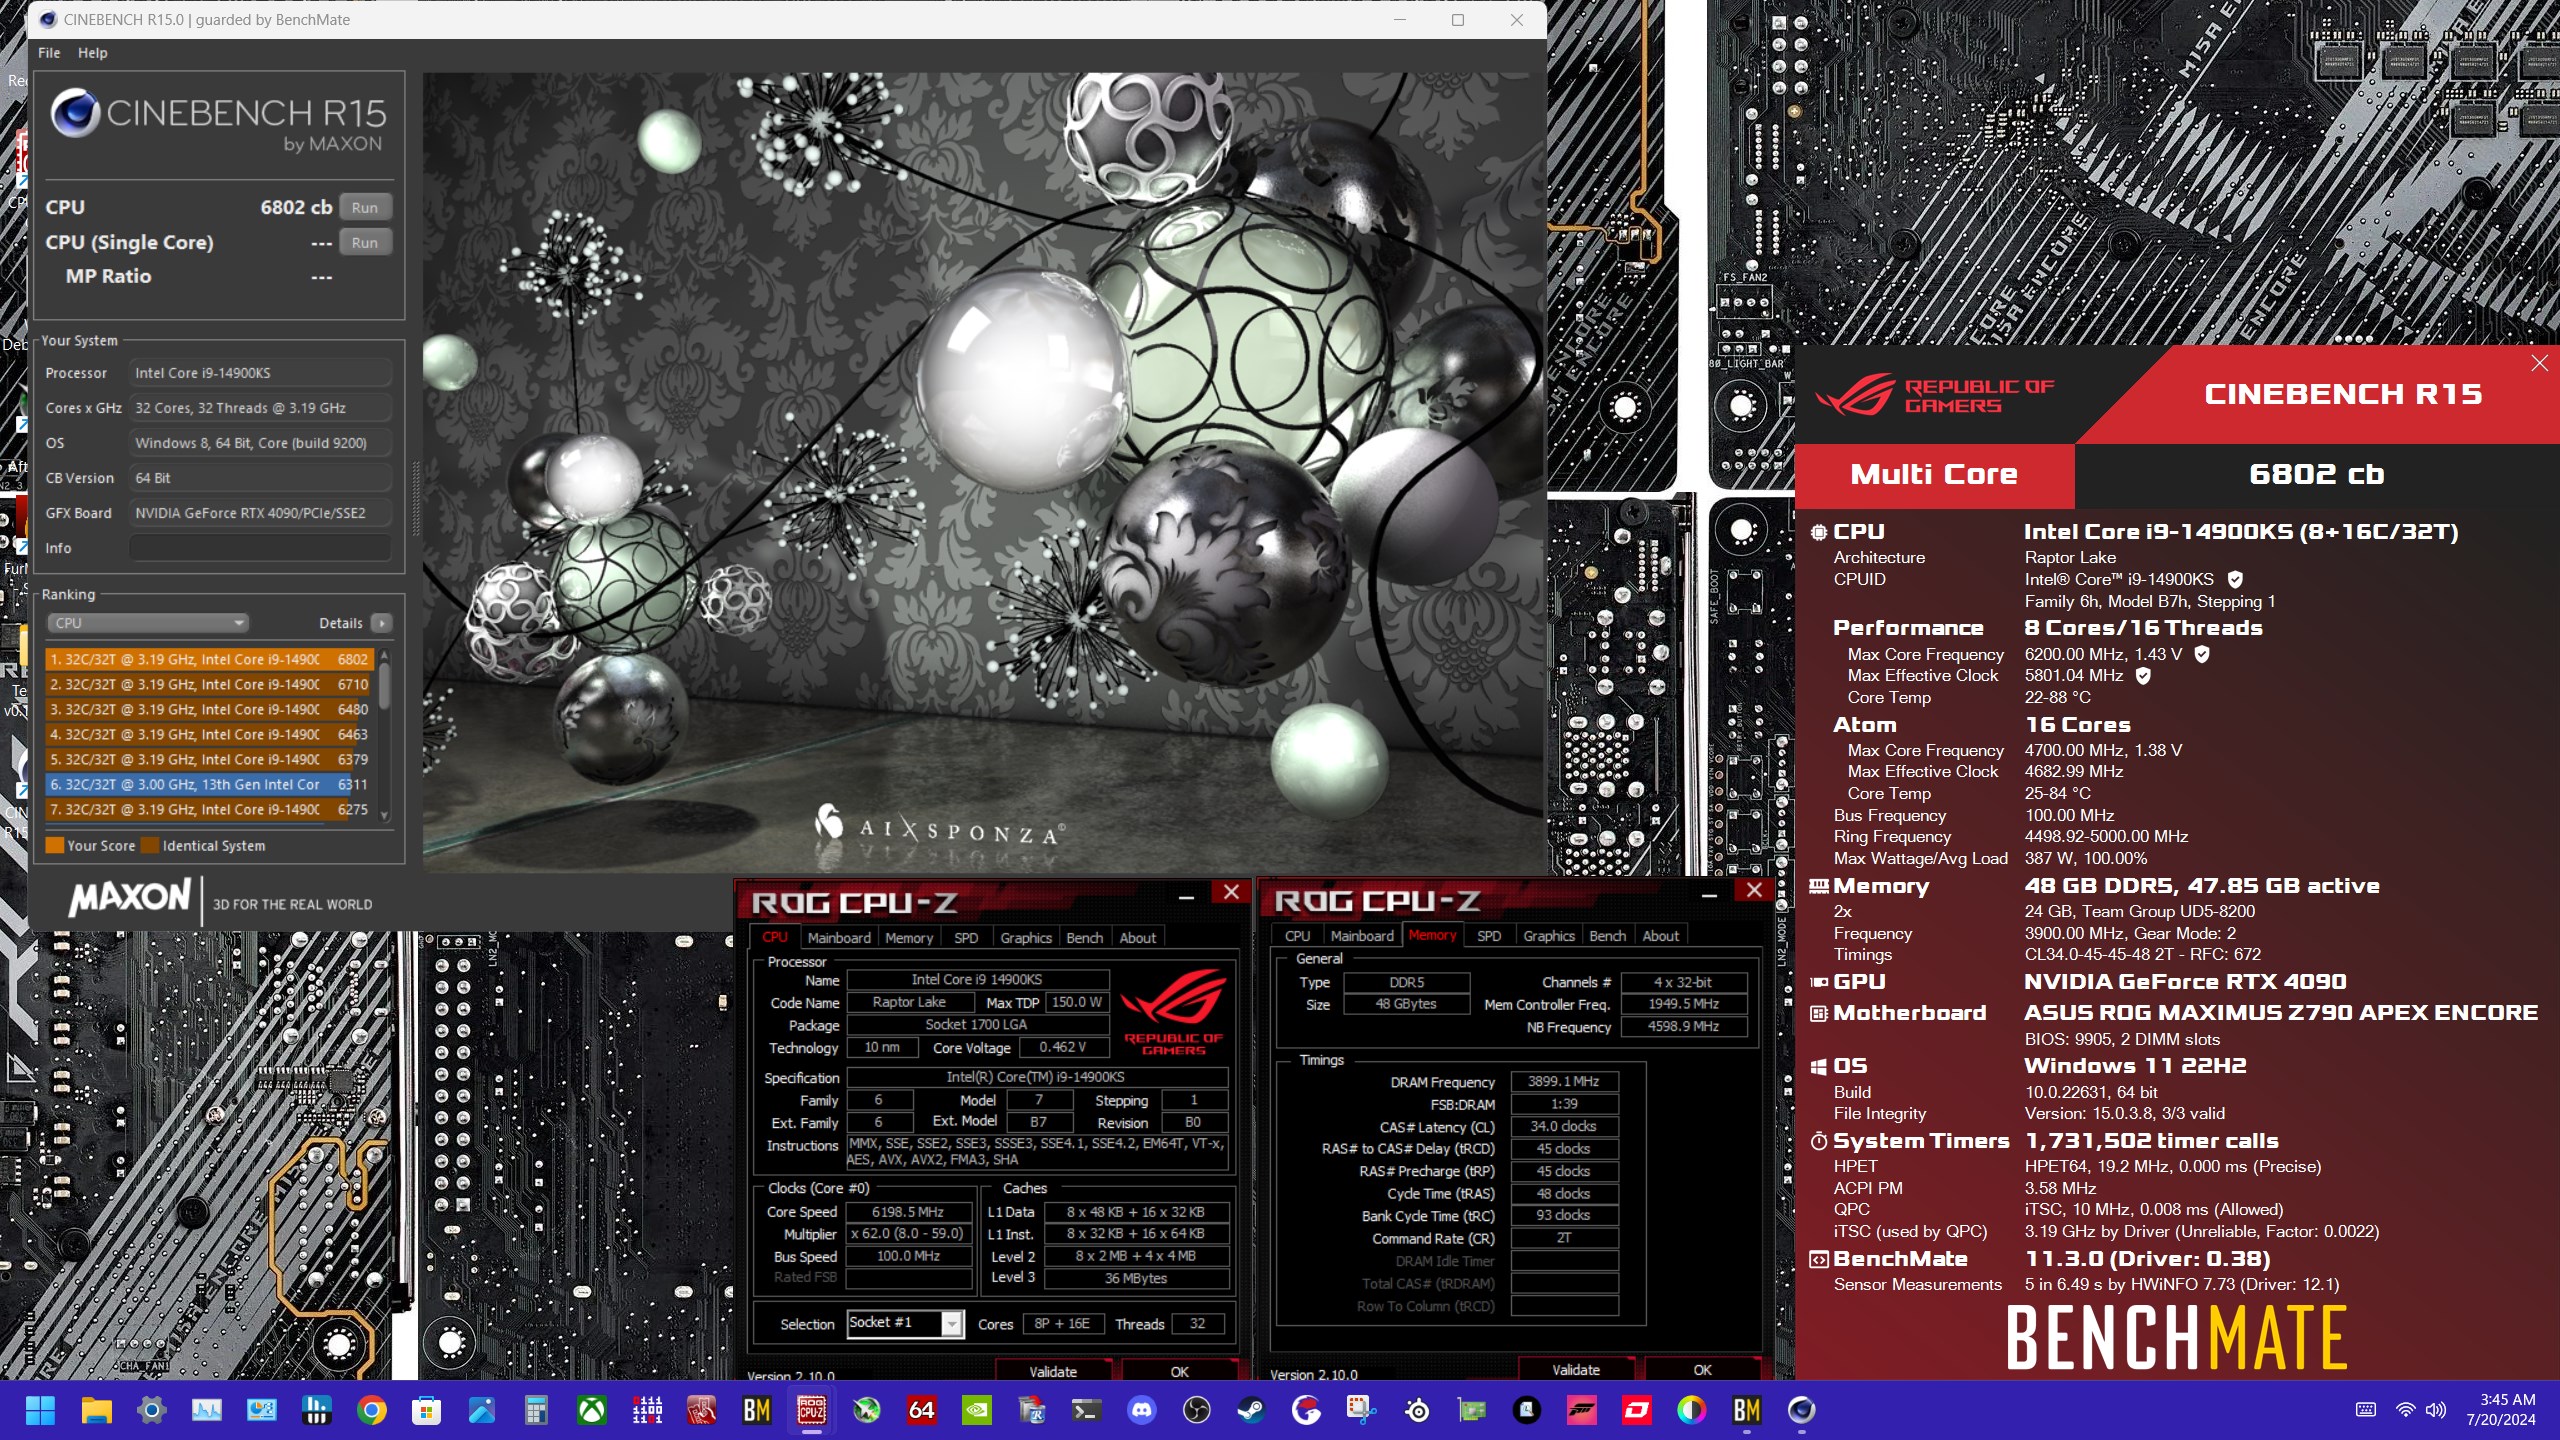Click the Memory section icon in BenchMate

pyautogui.click(x=1818, y=886)
